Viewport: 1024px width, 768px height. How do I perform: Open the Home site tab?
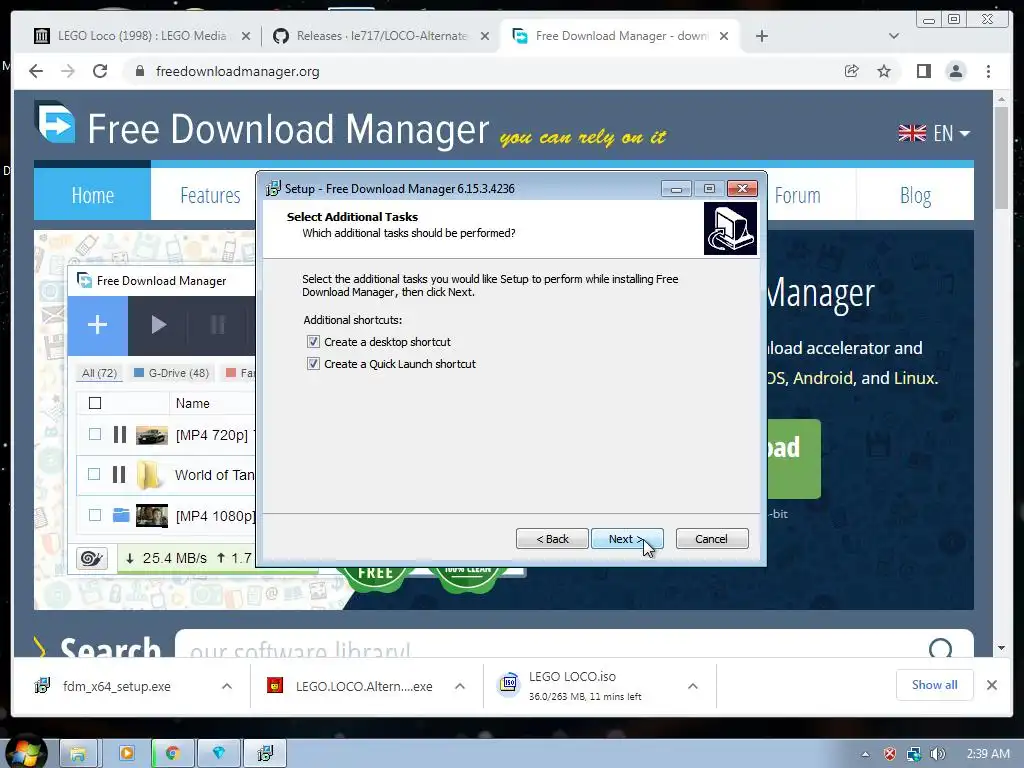coord(92,195)
